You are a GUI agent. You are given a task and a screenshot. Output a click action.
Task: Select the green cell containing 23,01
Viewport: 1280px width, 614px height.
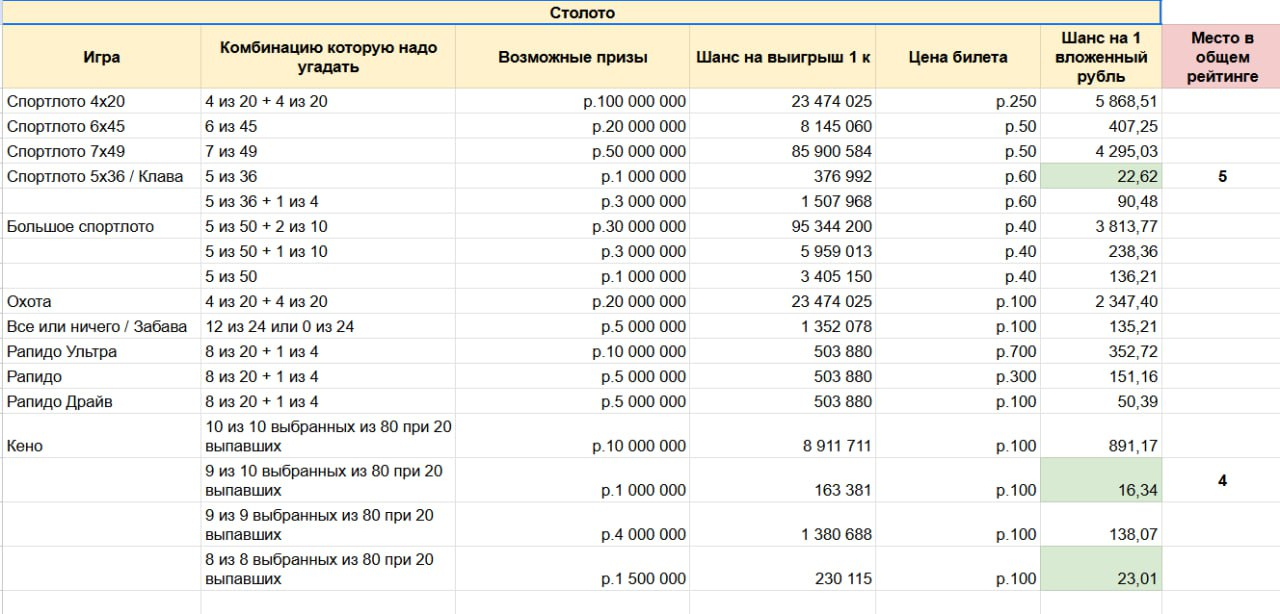pyautogui.click(x=1101, y=568)
